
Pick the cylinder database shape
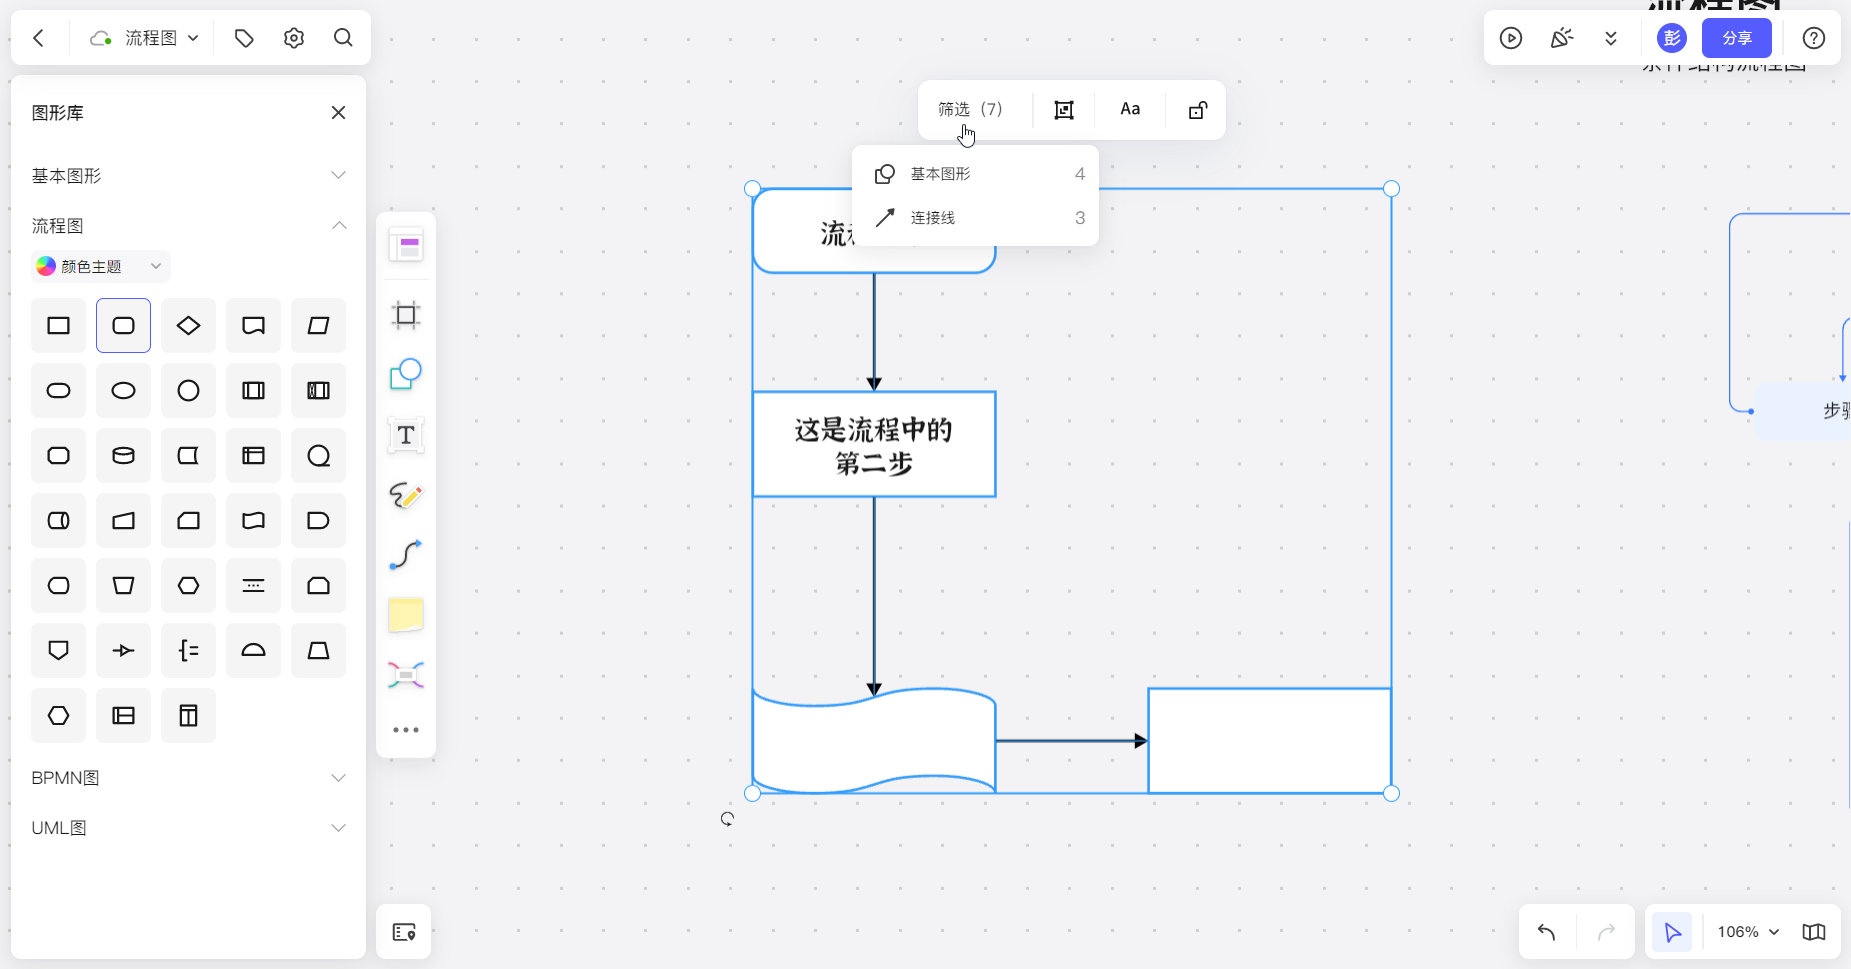coord(124,456)
